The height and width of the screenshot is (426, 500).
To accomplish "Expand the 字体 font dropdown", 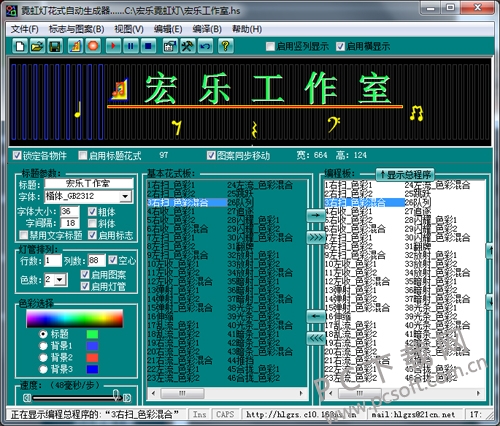I will [x=125, y=196].
